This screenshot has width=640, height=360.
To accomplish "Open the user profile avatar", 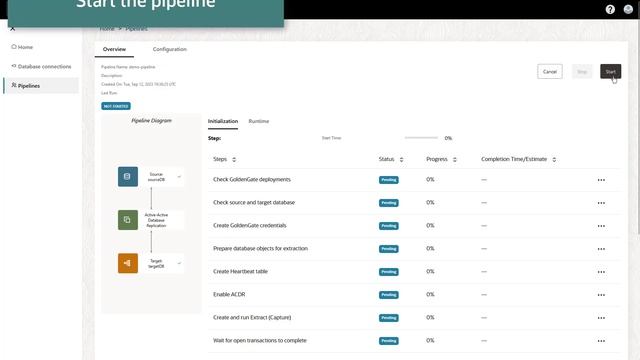I will [x=628, y=9].
